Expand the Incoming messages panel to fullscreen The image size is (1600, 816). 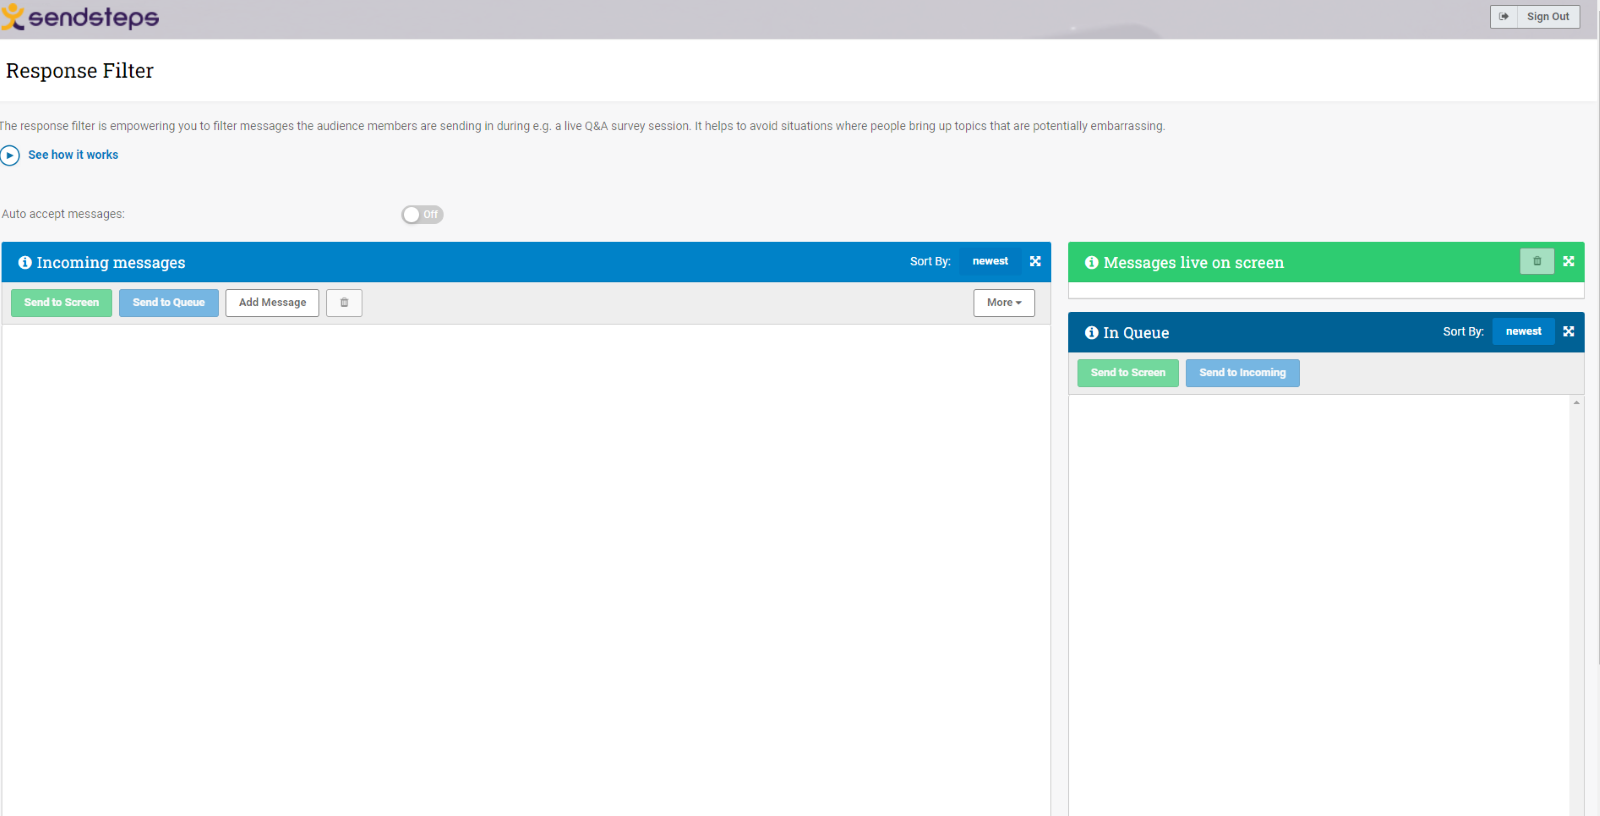click(x=1035, y=262)
